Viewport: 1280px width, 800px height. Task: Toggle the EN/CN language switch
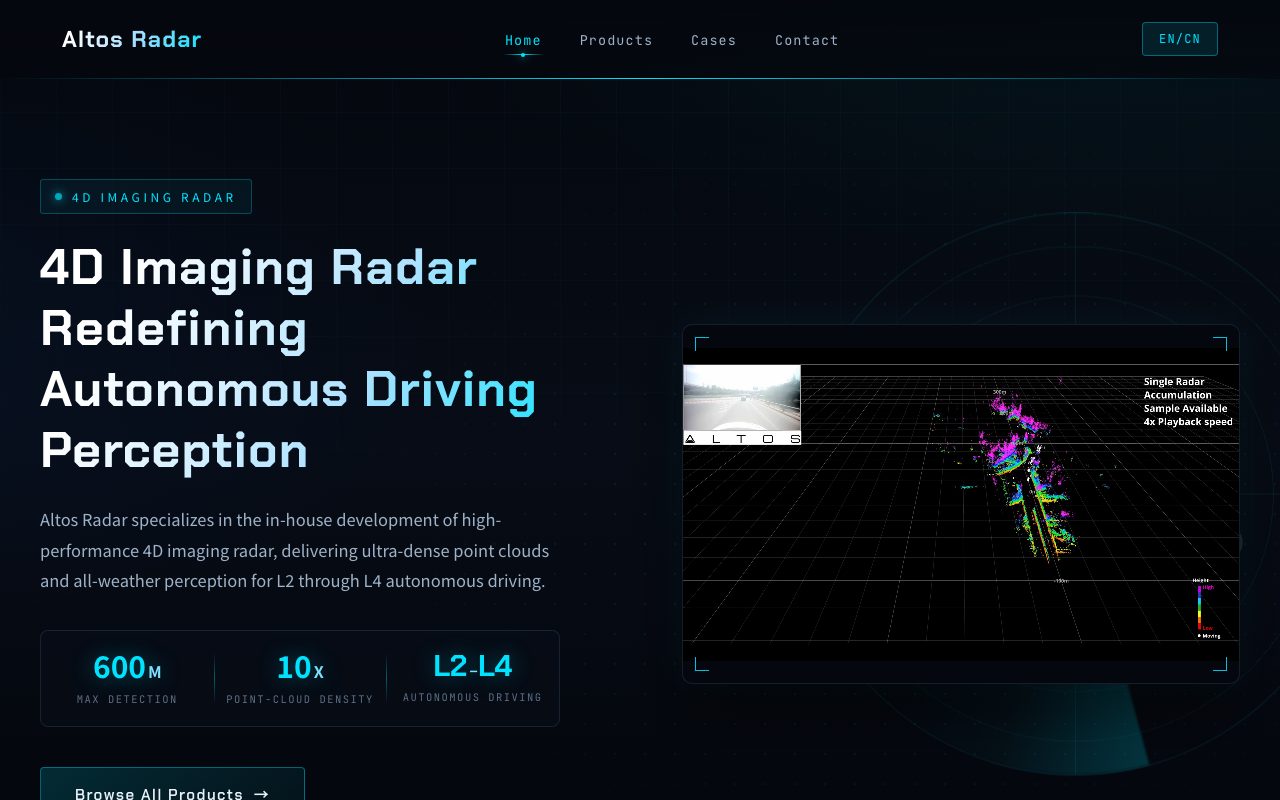tap(1180, 39)
